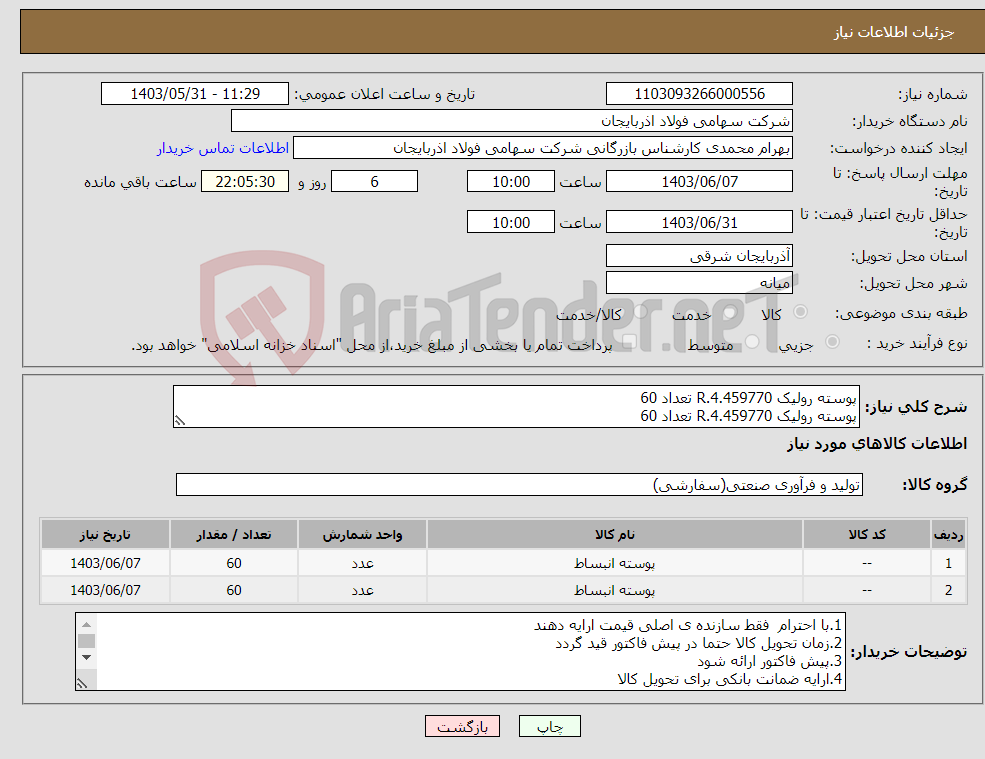Screen dimensions: 985x759
Task: Open the اطلاعات تماس خریدار link
Action: (x=223, y=148)
